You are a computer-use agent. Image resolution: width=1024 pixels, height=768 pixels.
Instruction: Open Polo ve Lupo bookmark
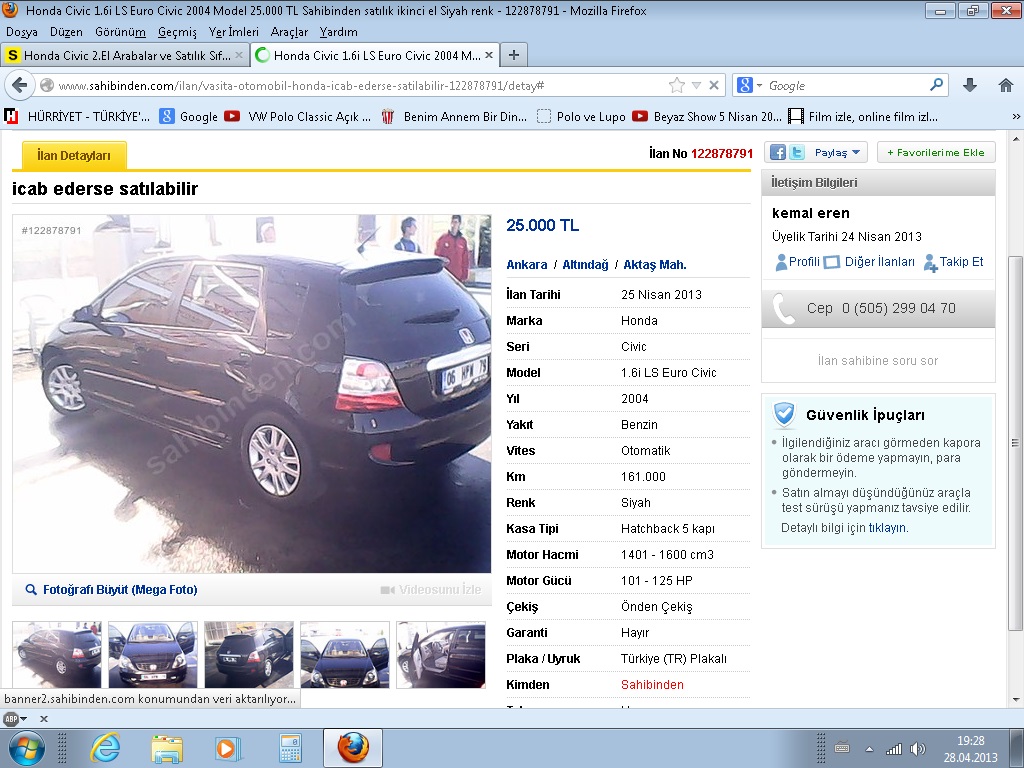(581, 117)
